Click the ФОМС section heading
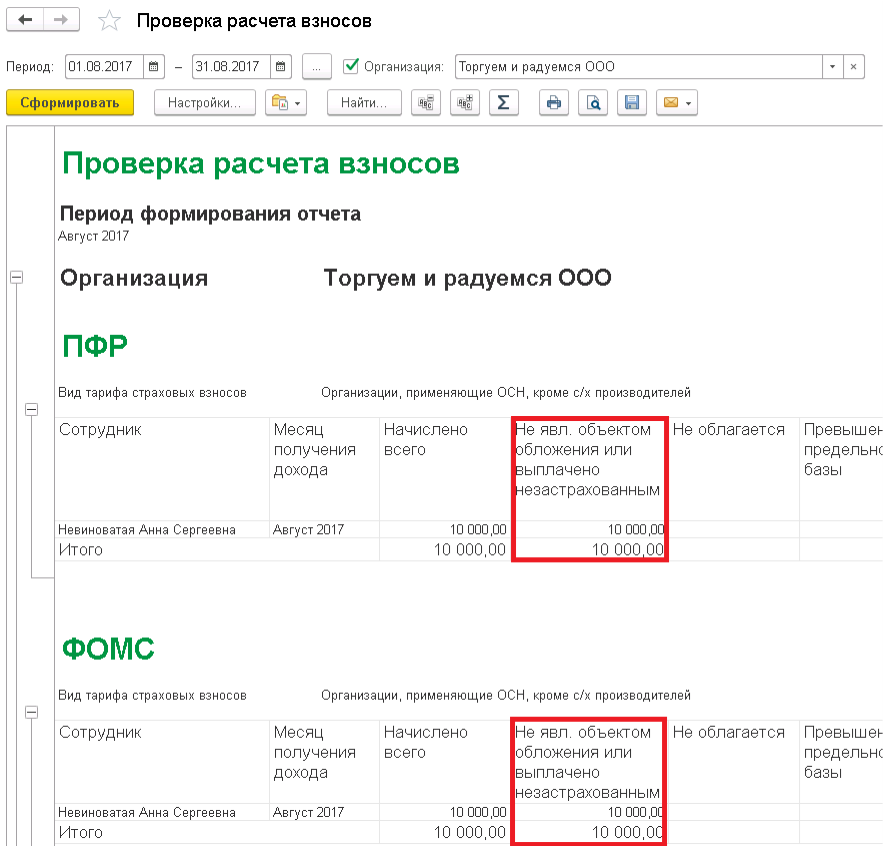 coord(108,648)
